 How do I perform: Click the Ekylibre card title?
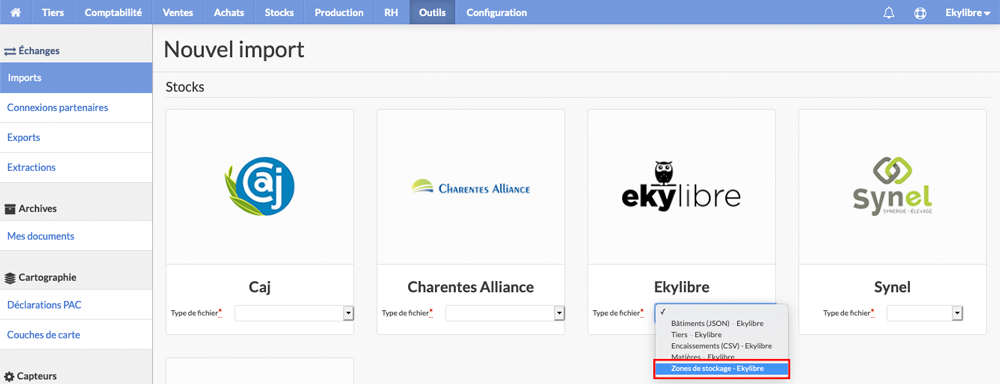(x=681, y=287)
